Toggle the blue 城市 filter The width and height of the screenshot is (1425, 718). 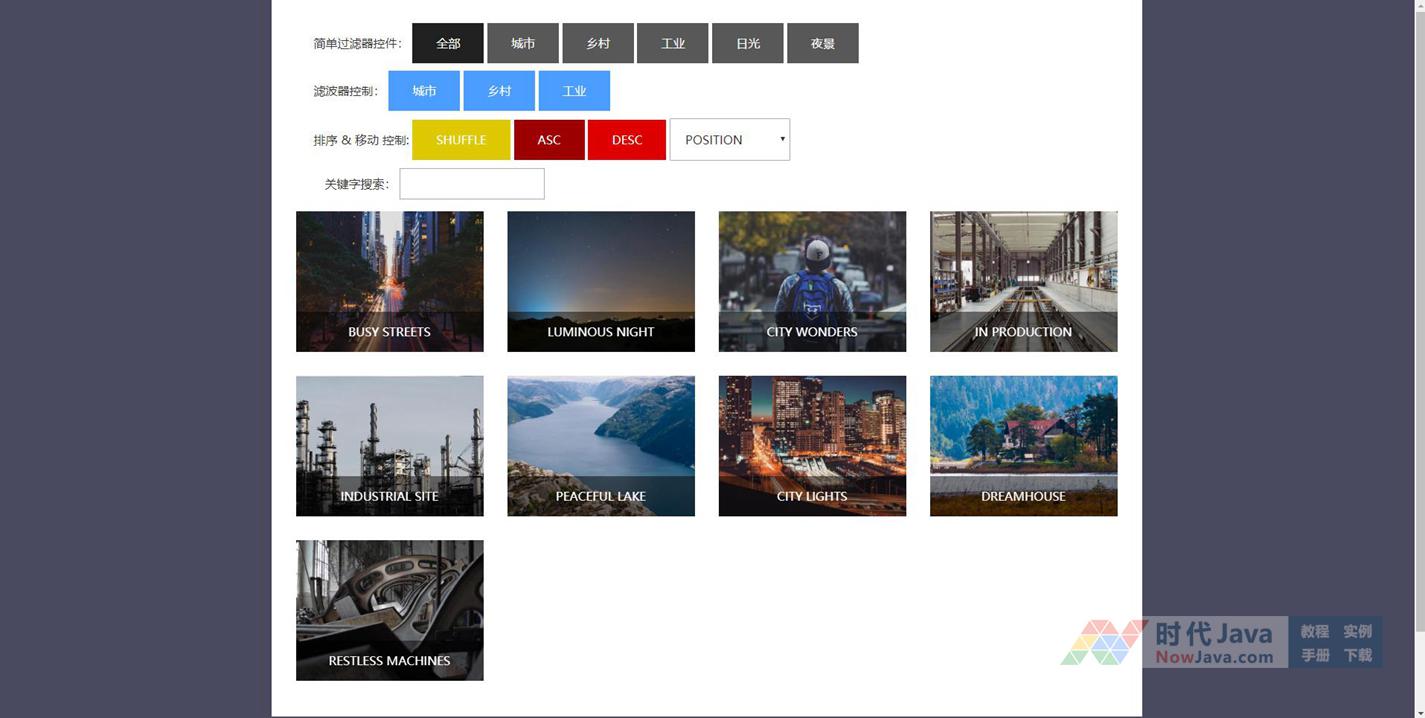tap(424, 91)
